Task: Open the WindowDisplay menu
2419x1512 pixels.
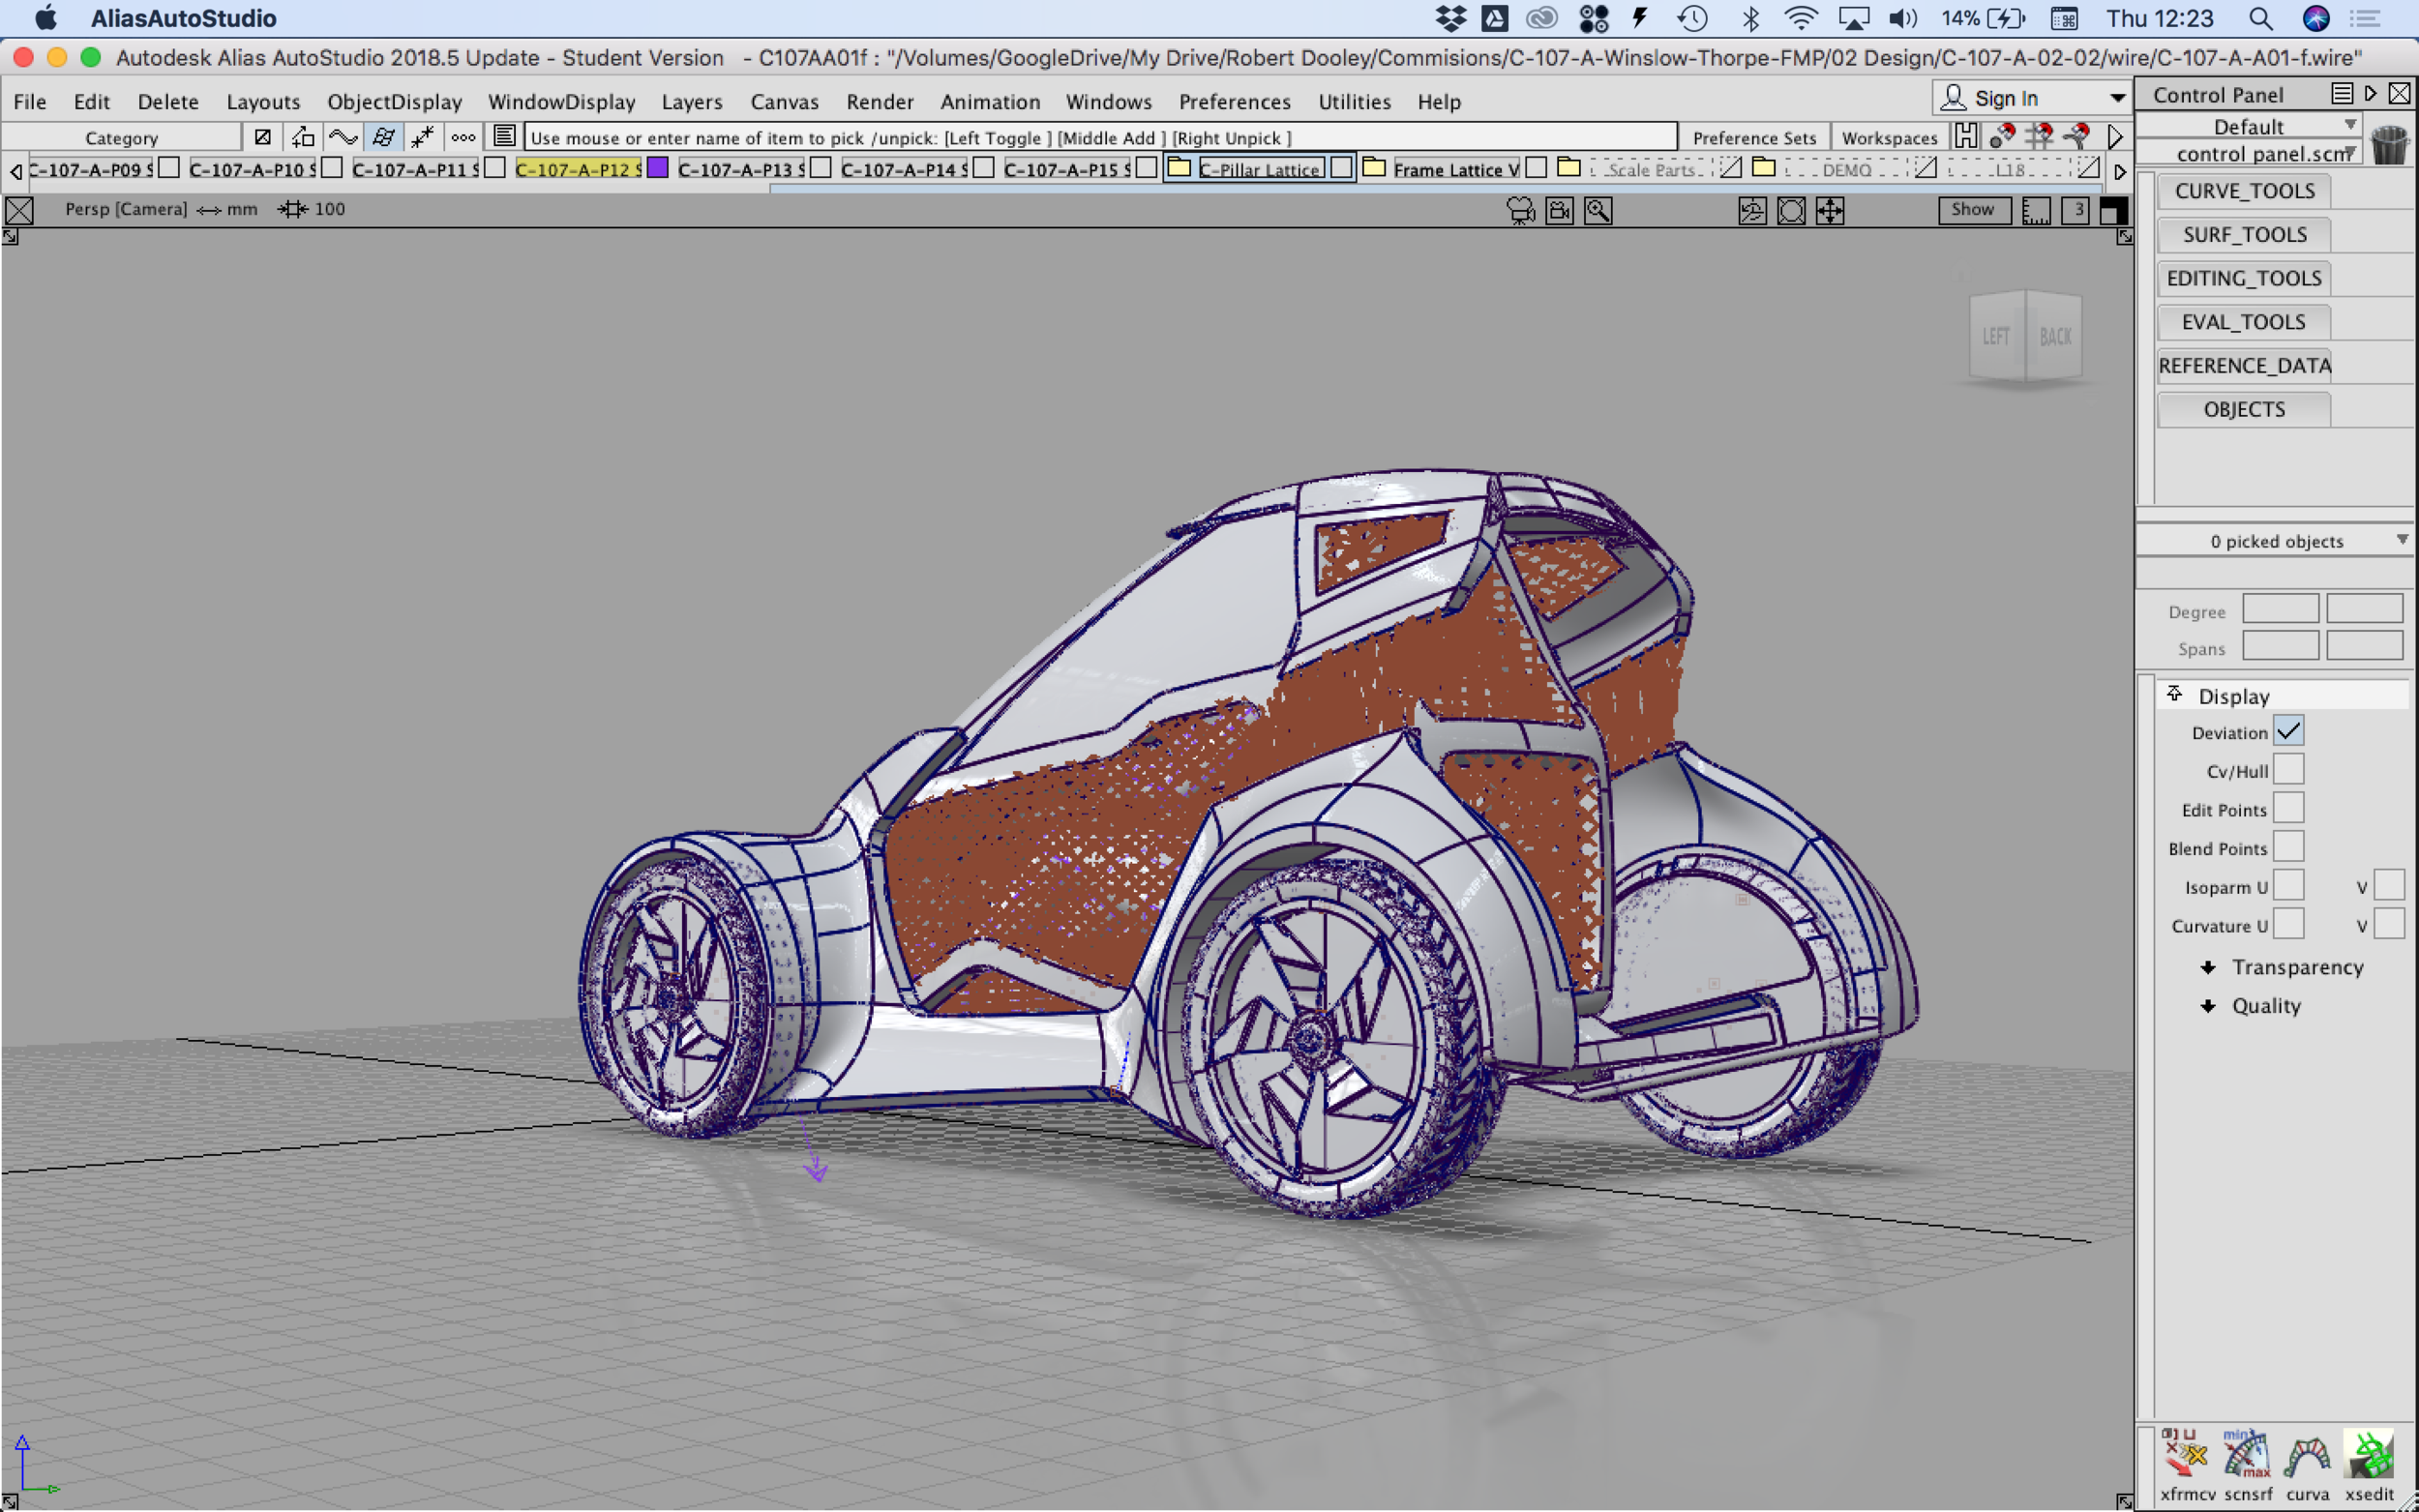Action: 560,101
